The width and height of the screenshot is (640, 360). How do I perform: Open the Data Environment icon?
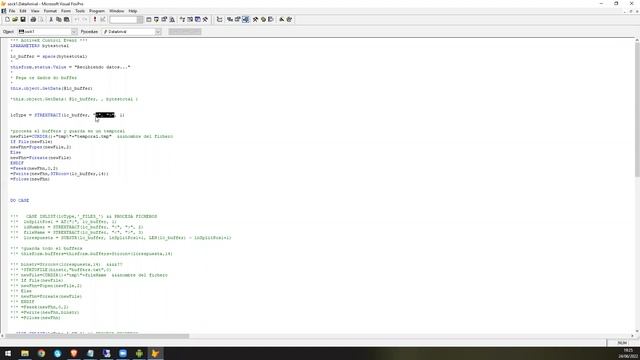[x=230, y=19]
